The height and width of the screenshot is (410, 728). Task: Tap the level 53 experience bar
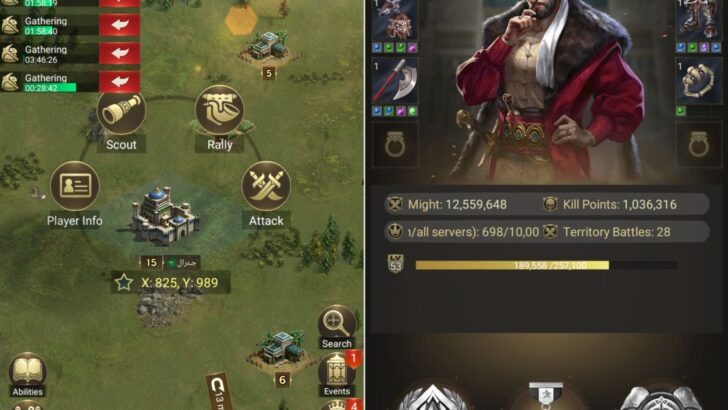pyautogui.click(x=546, y=265)
